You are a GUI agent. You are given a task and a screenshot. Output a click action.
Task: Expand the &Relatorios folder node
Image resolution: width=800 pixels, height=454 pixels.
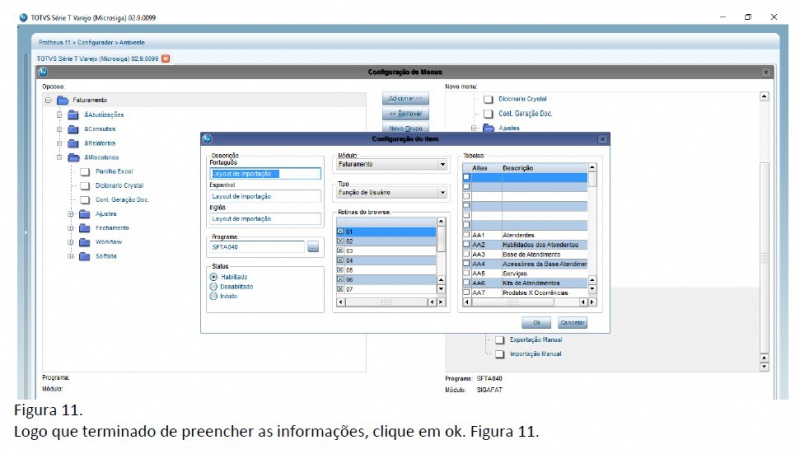(x=60, y=143)
